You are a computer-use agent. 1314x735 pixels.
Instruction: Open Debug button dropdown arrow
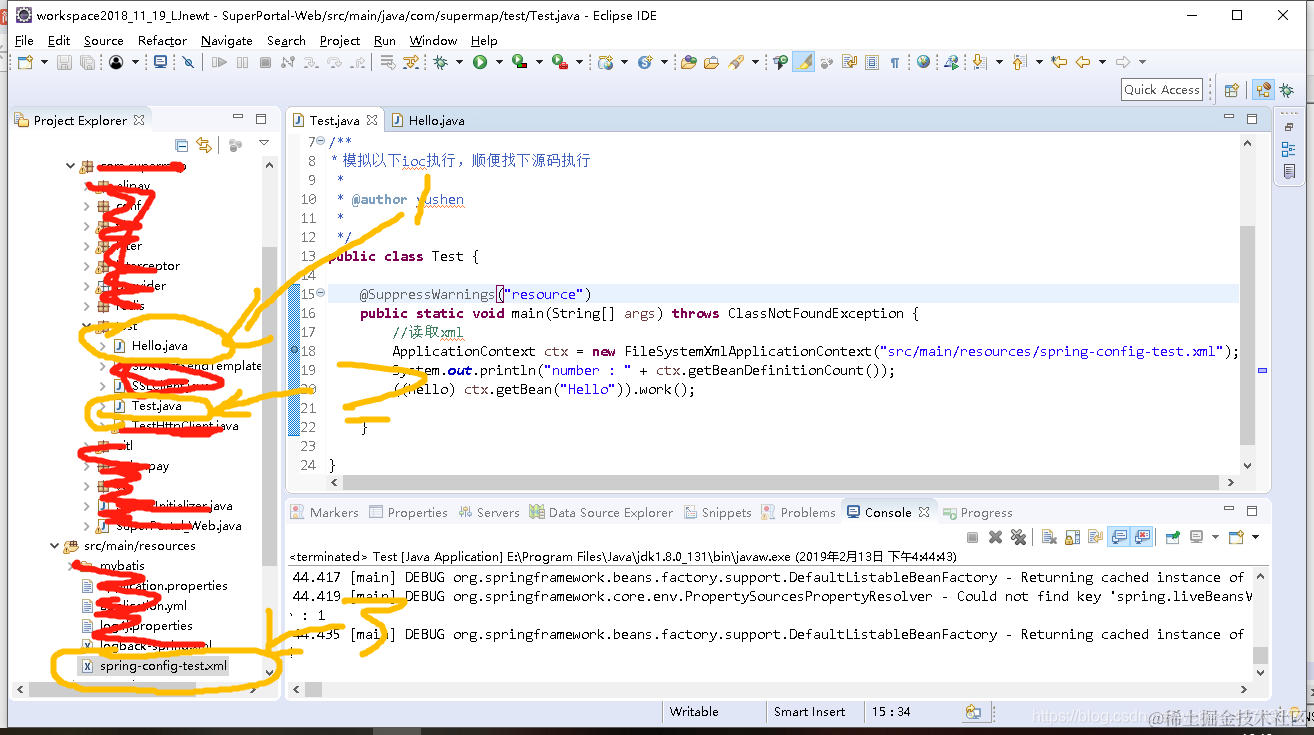(459, 62)
